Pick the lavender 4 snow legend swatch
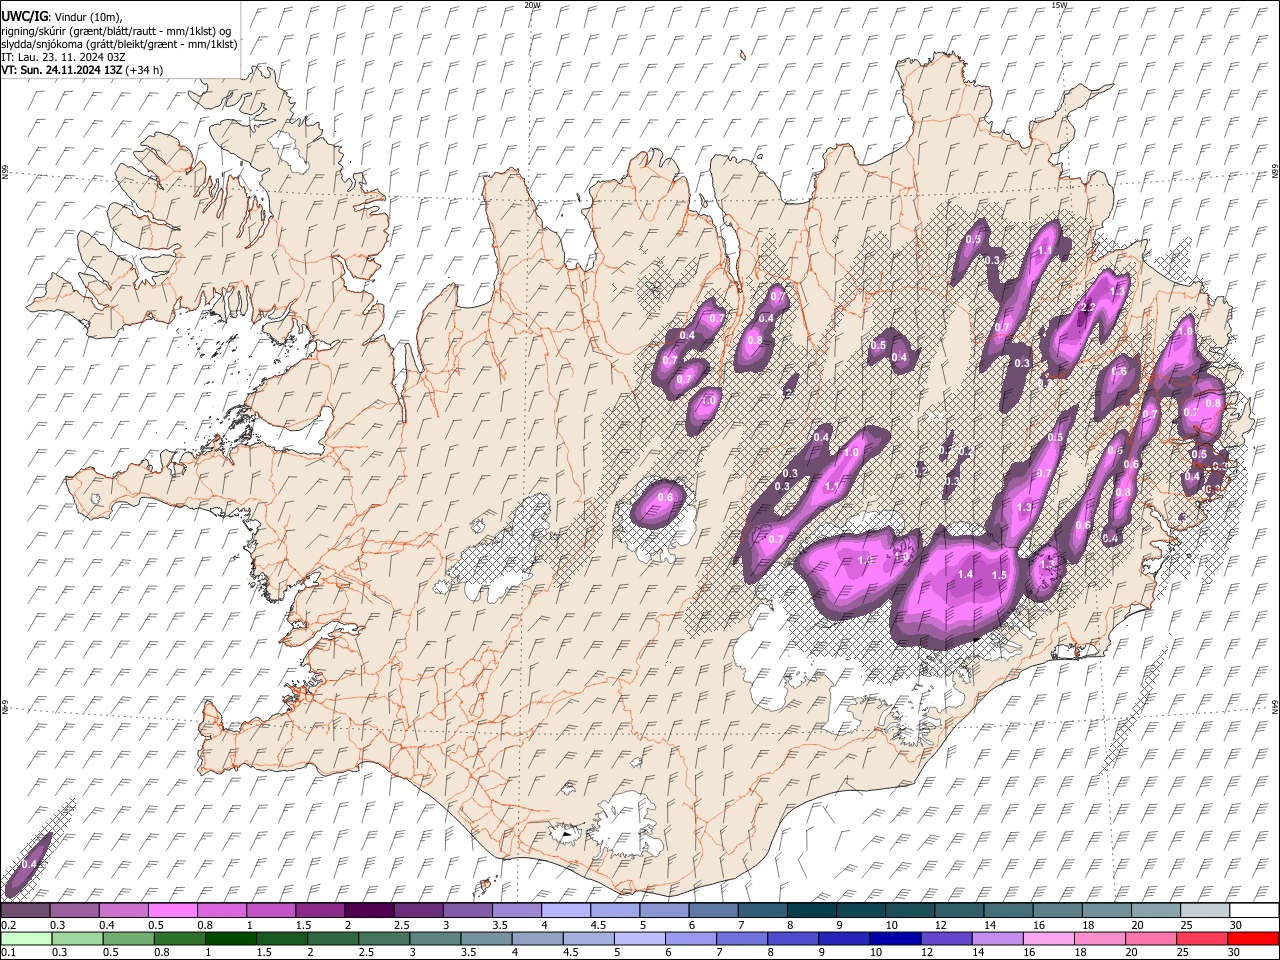1280x960 pixels. click(x=564, y=910)
